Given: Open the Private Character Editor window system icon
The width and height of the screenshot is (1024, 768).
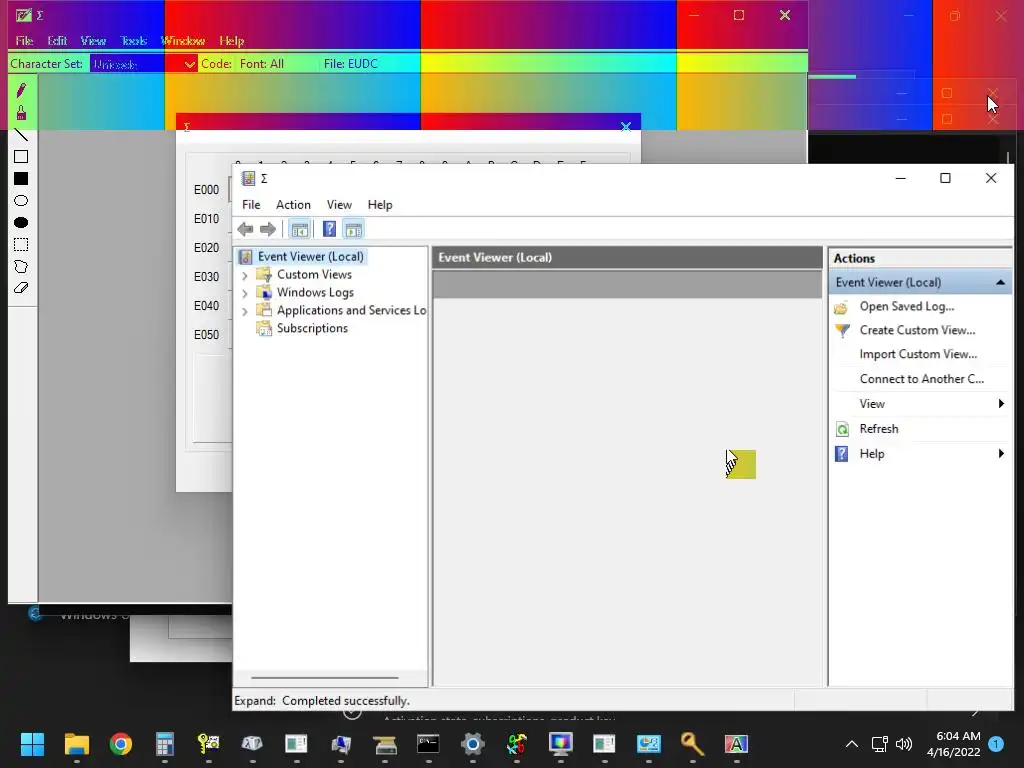Looking at the screenshot, I should pyautogui.click(x=24, y=15).
